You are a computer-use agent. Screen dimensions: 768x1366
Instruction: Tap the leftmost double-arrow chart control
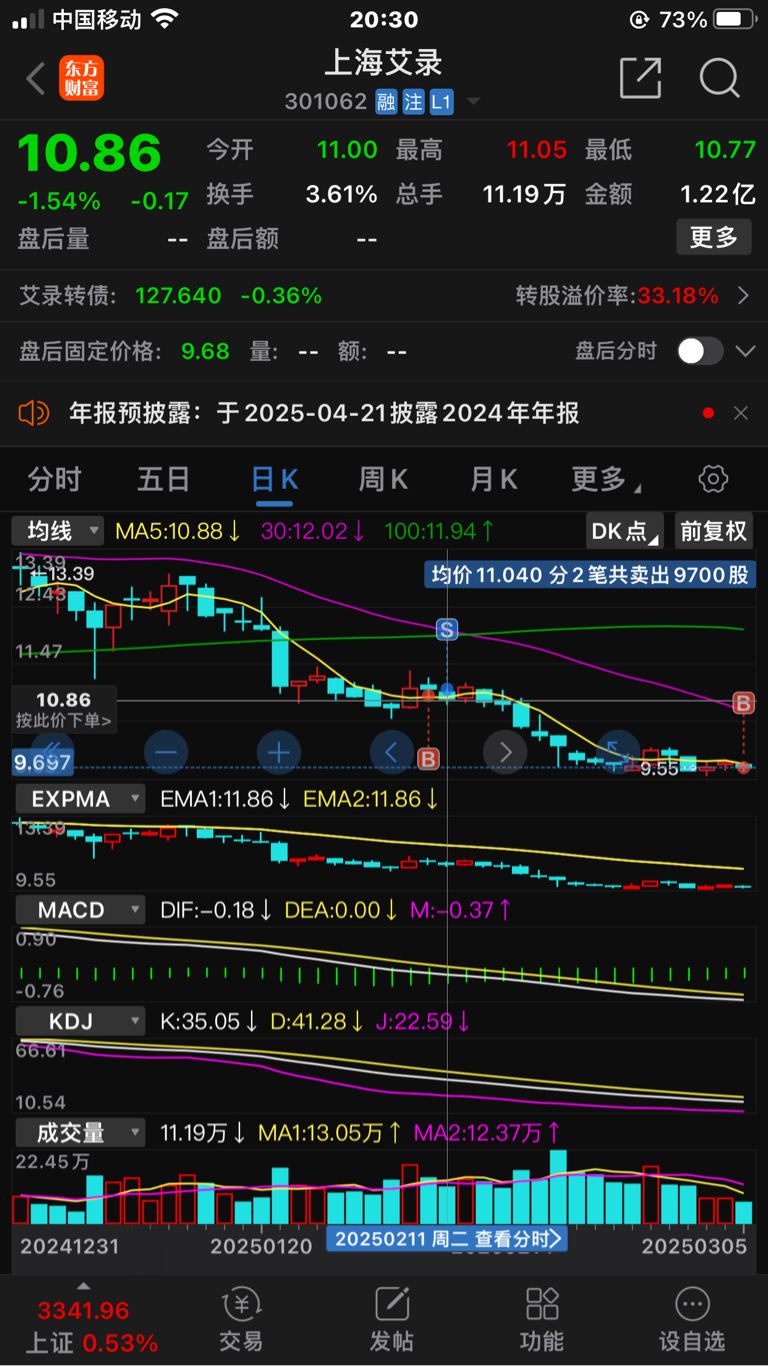click(53, 752)
